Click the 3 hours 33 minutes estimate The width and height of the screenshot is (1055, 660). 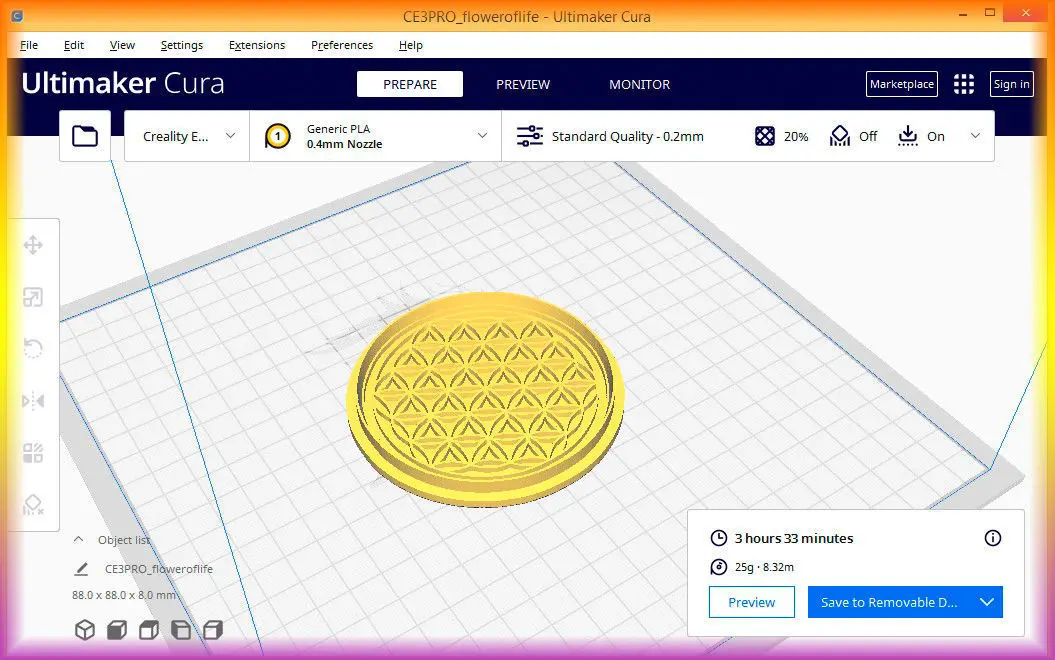[794, 538]
